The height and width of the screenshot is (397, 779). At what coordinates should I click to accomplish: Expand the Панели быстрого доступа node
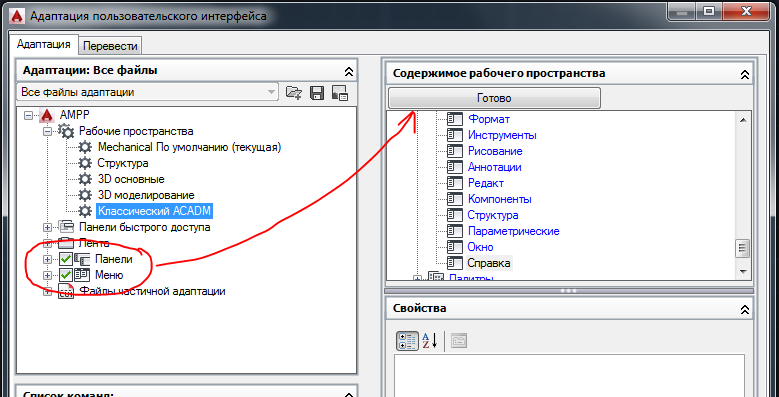click(x=48, y=227)
